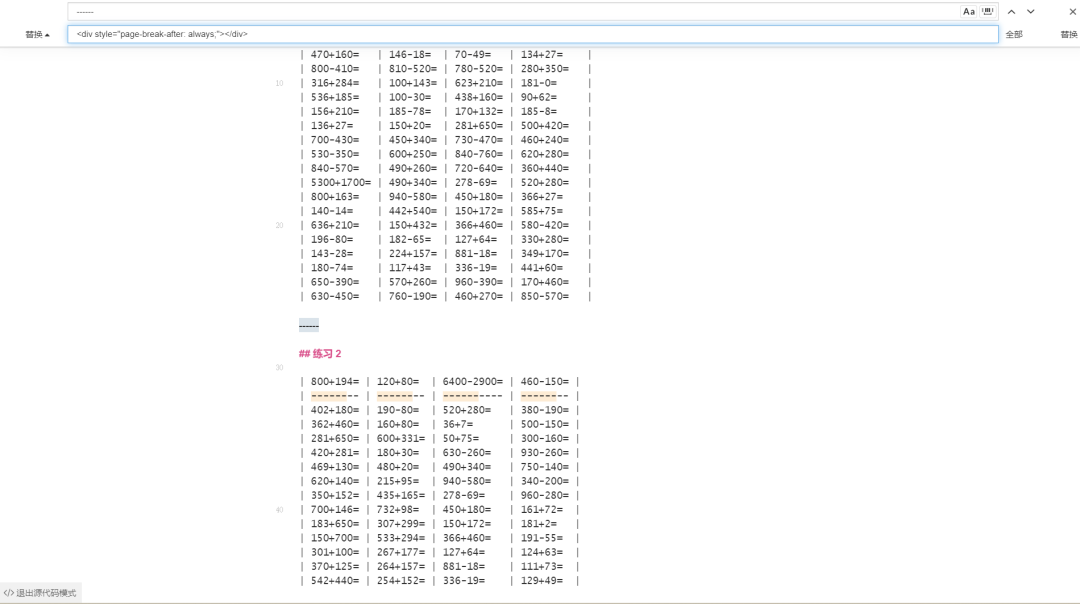1080x604 pixels.
Task: Click line number 10 in the gutter
Action: point(279,83)
